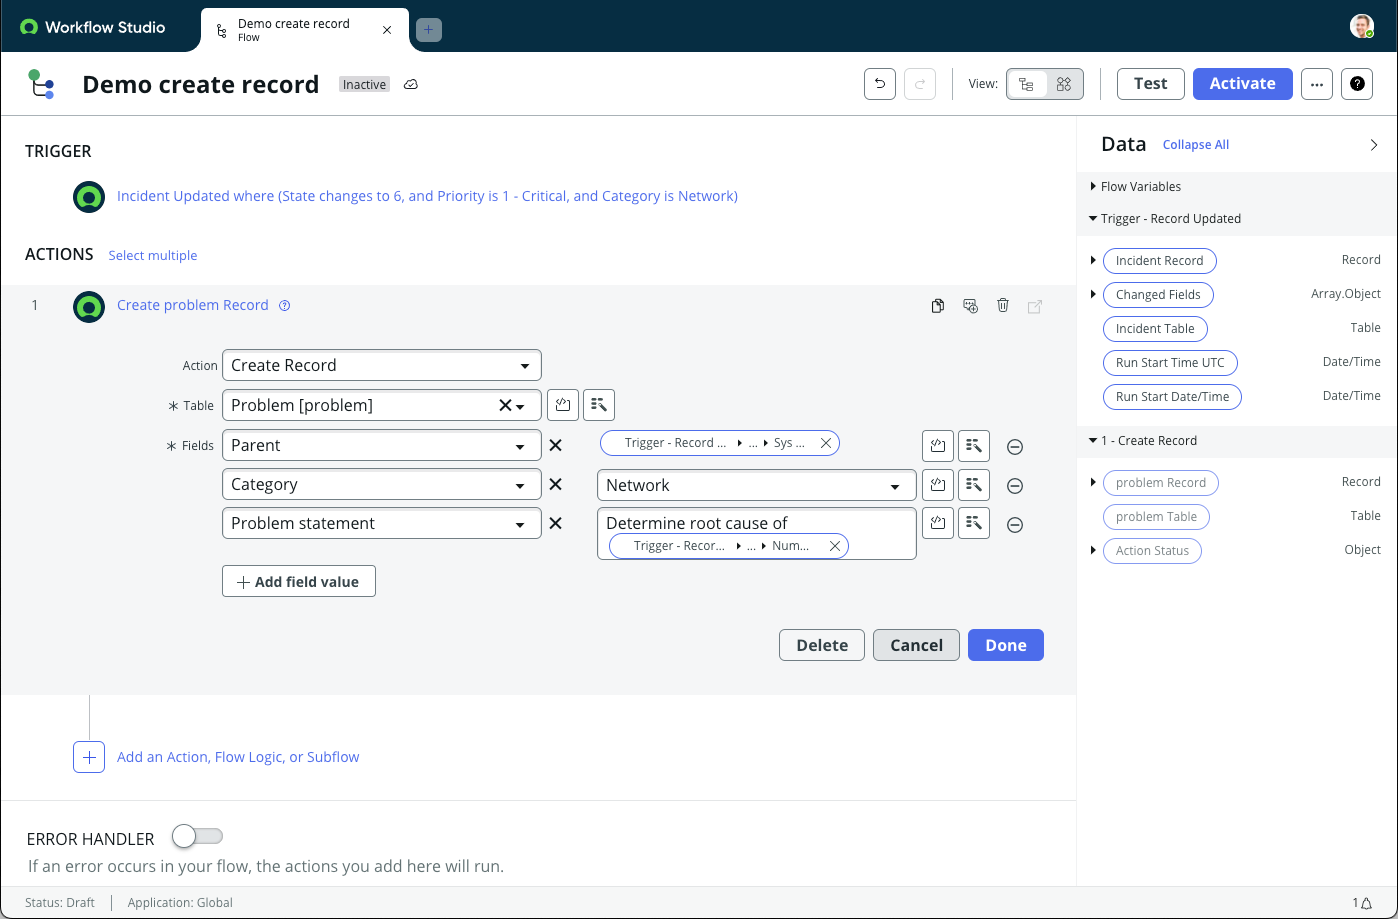Image resolution: width=1398 pixels, height=919 pixels.
Task: Collapse the Data panel with chevron
Action: point(1374,145)
